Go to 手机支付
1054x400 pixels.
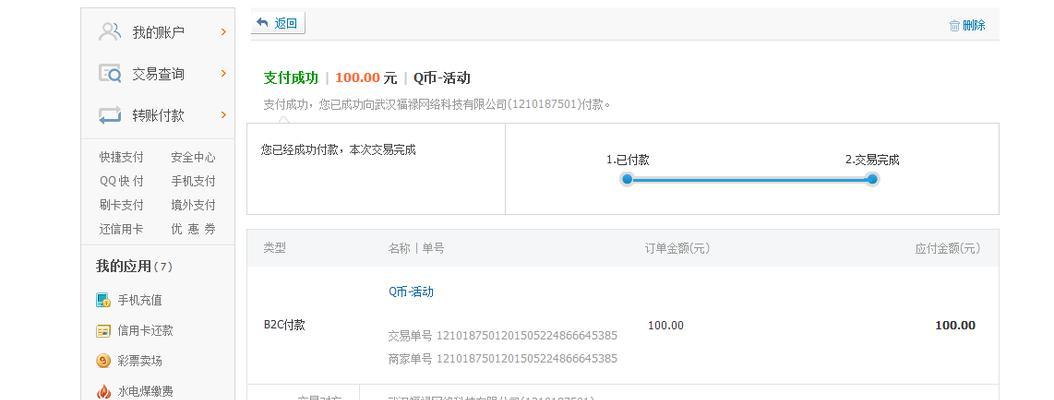[194, 181]
